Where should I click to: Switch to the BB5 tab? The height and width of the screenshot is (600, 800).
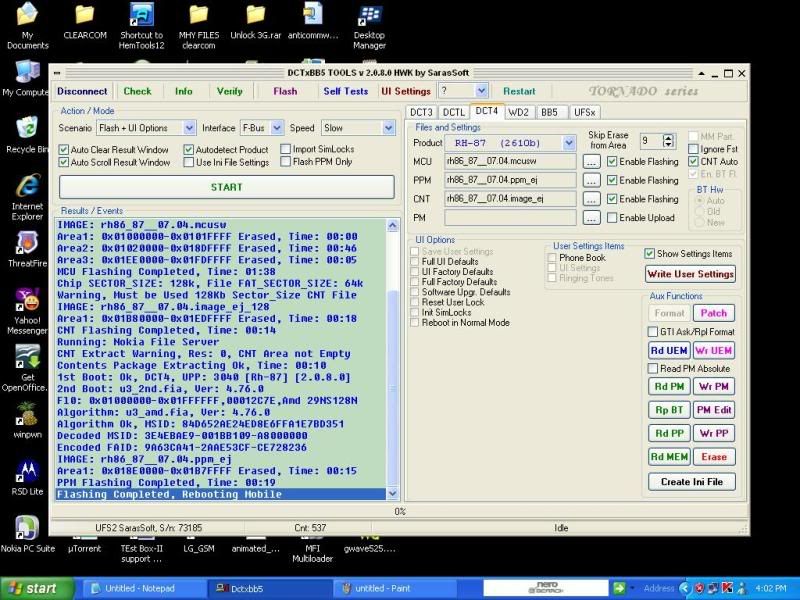pyautogui.click(x=549, y=112)
